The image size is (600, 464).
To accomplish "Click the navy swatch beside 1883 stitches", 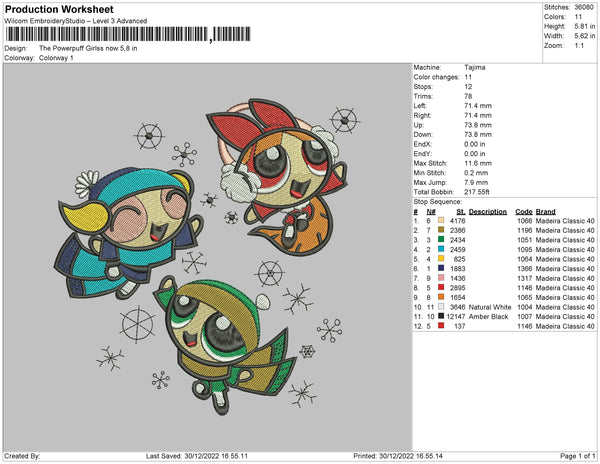I will pos(441,268).
